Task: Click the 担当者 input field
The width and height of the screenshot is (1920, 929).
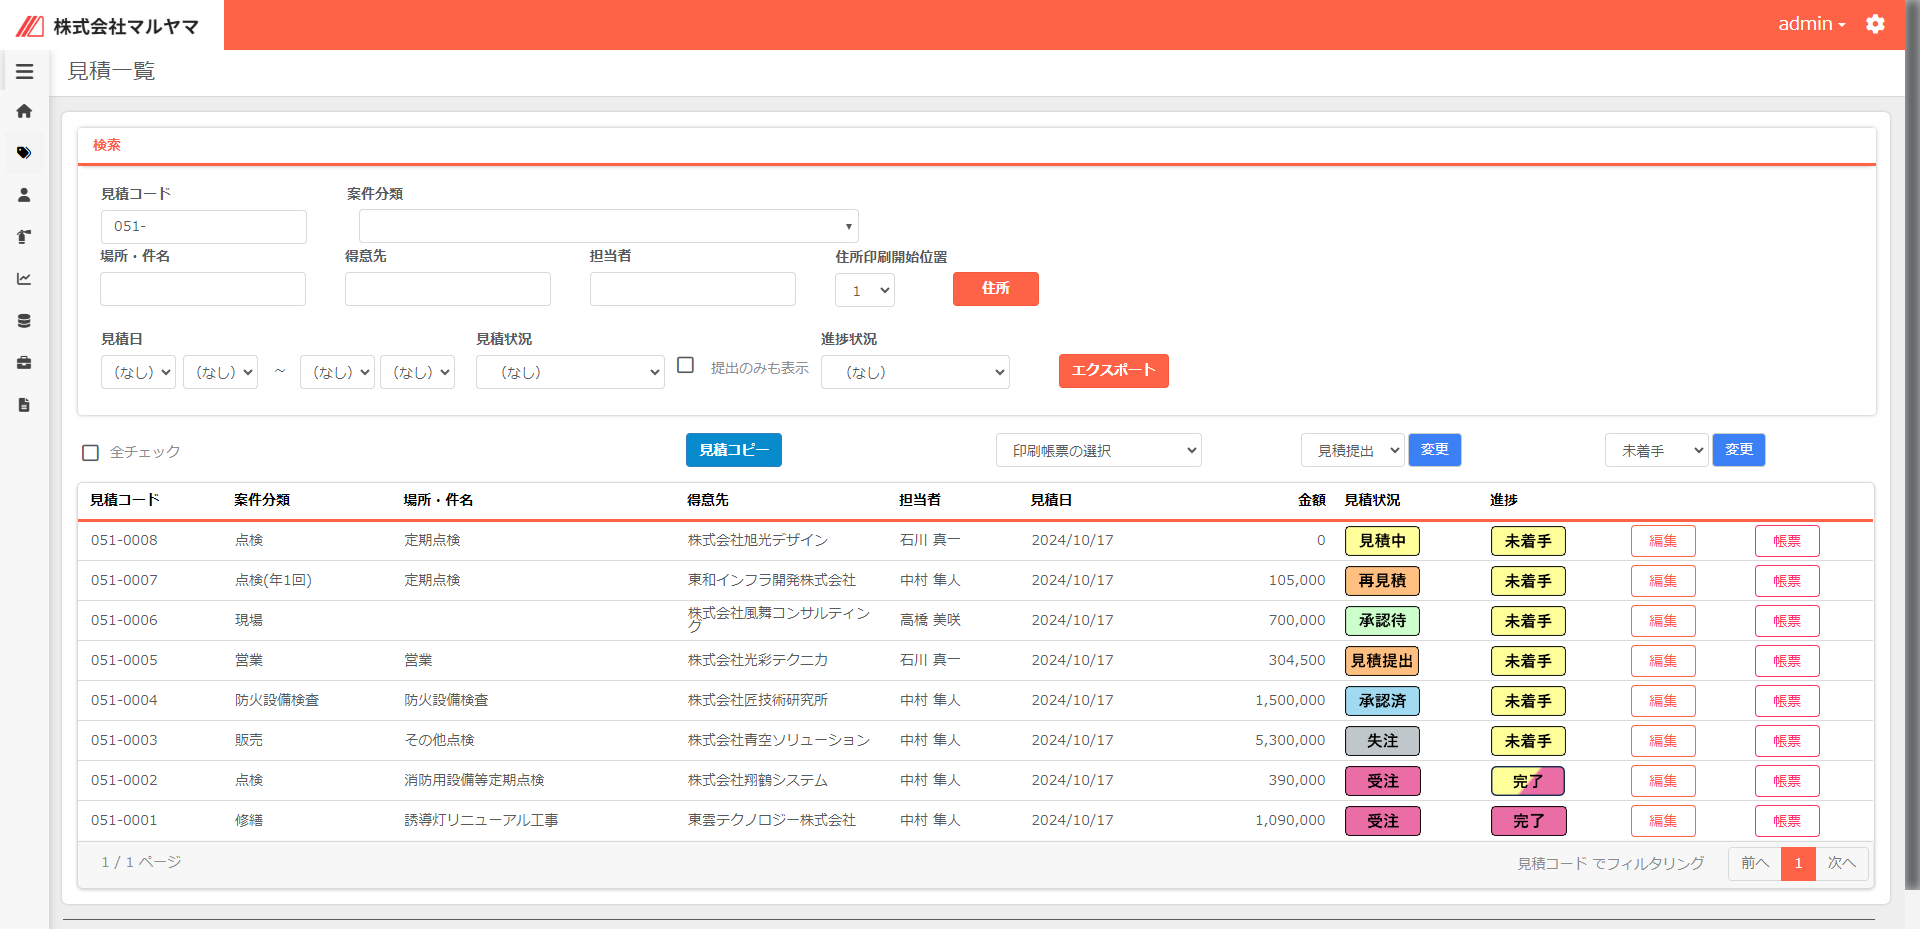Action: click(x=693, y=289)
